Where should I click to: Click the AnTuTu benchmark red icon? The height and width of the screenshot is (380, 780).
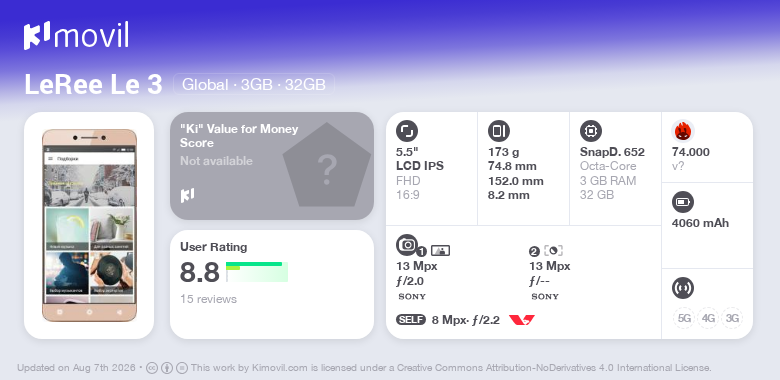pyautogui.click(x=682, y=131)
